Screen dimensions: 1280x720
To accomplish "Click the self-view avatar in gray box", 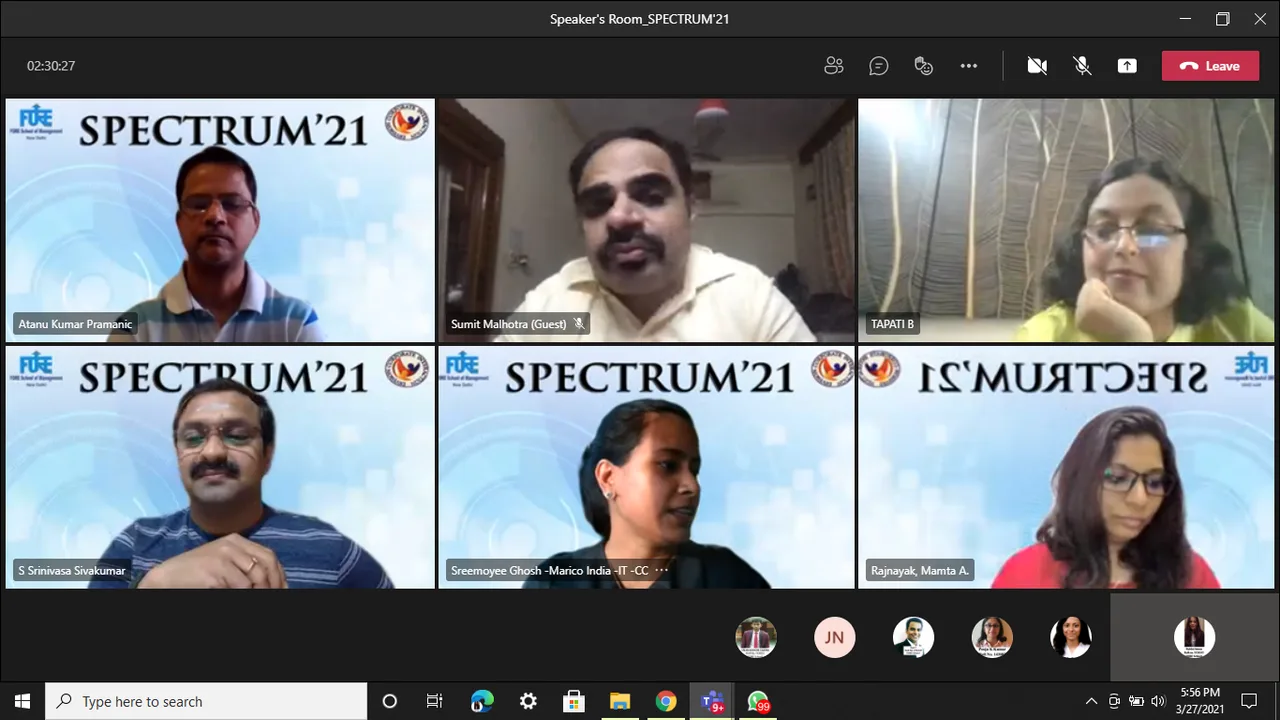I will coord(1194,637).
